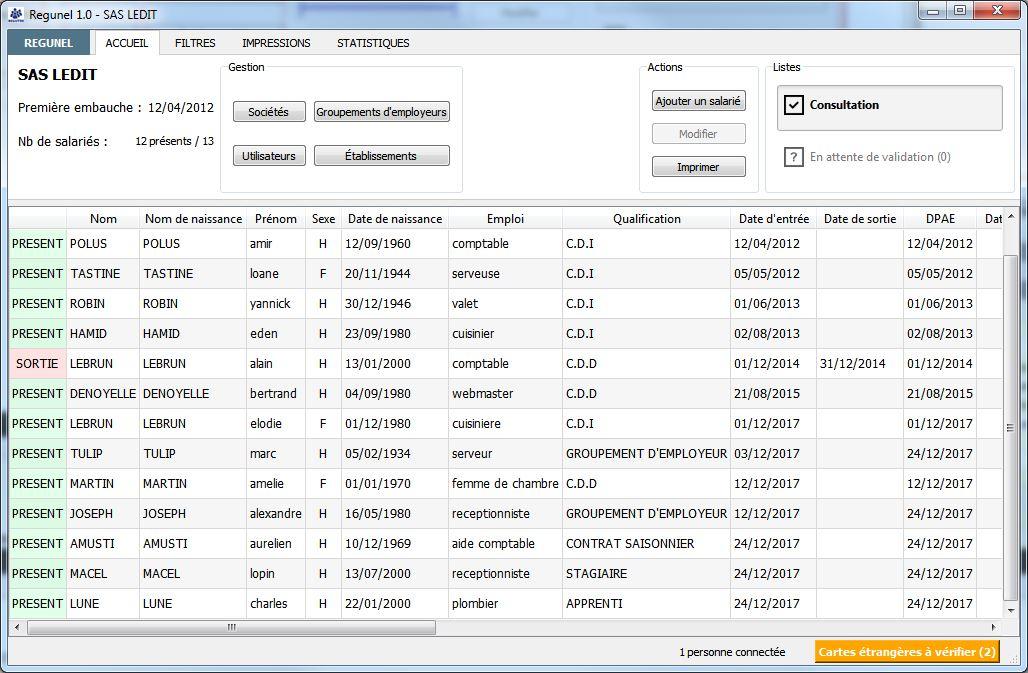Switch to the STATISTIQUES tab
The width and height of the screenshot is (1028, 673).
373,43
